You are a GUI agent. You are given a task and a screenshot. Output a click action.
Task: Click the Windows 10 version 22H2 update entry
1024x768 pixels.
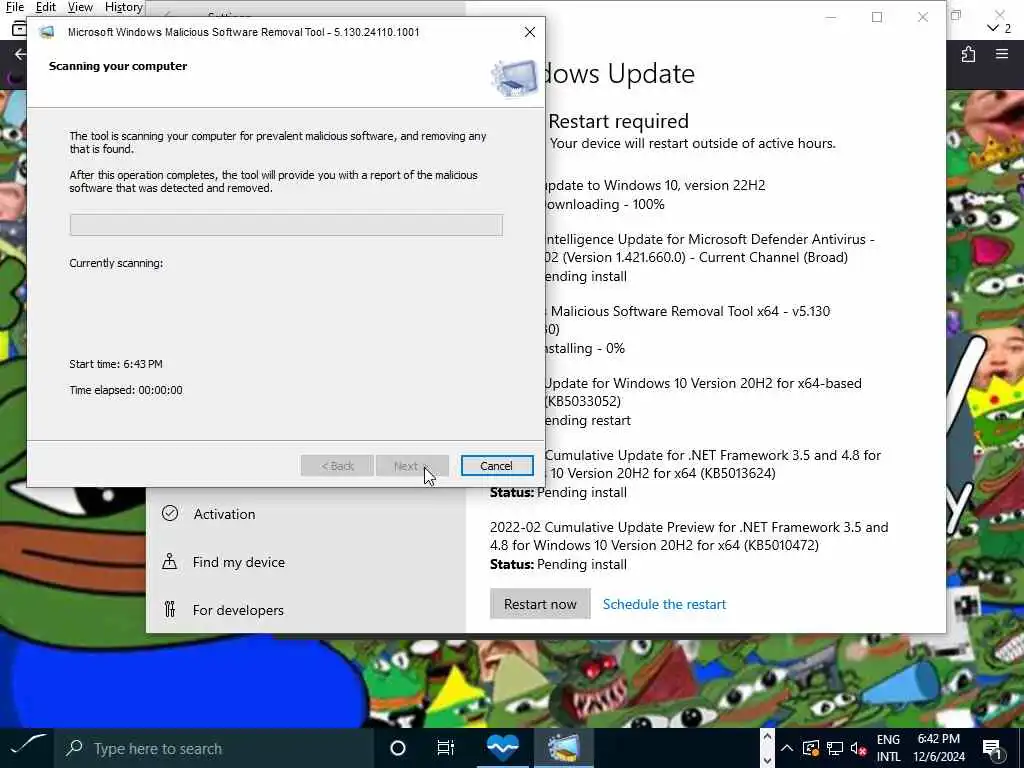pos(654,185)
